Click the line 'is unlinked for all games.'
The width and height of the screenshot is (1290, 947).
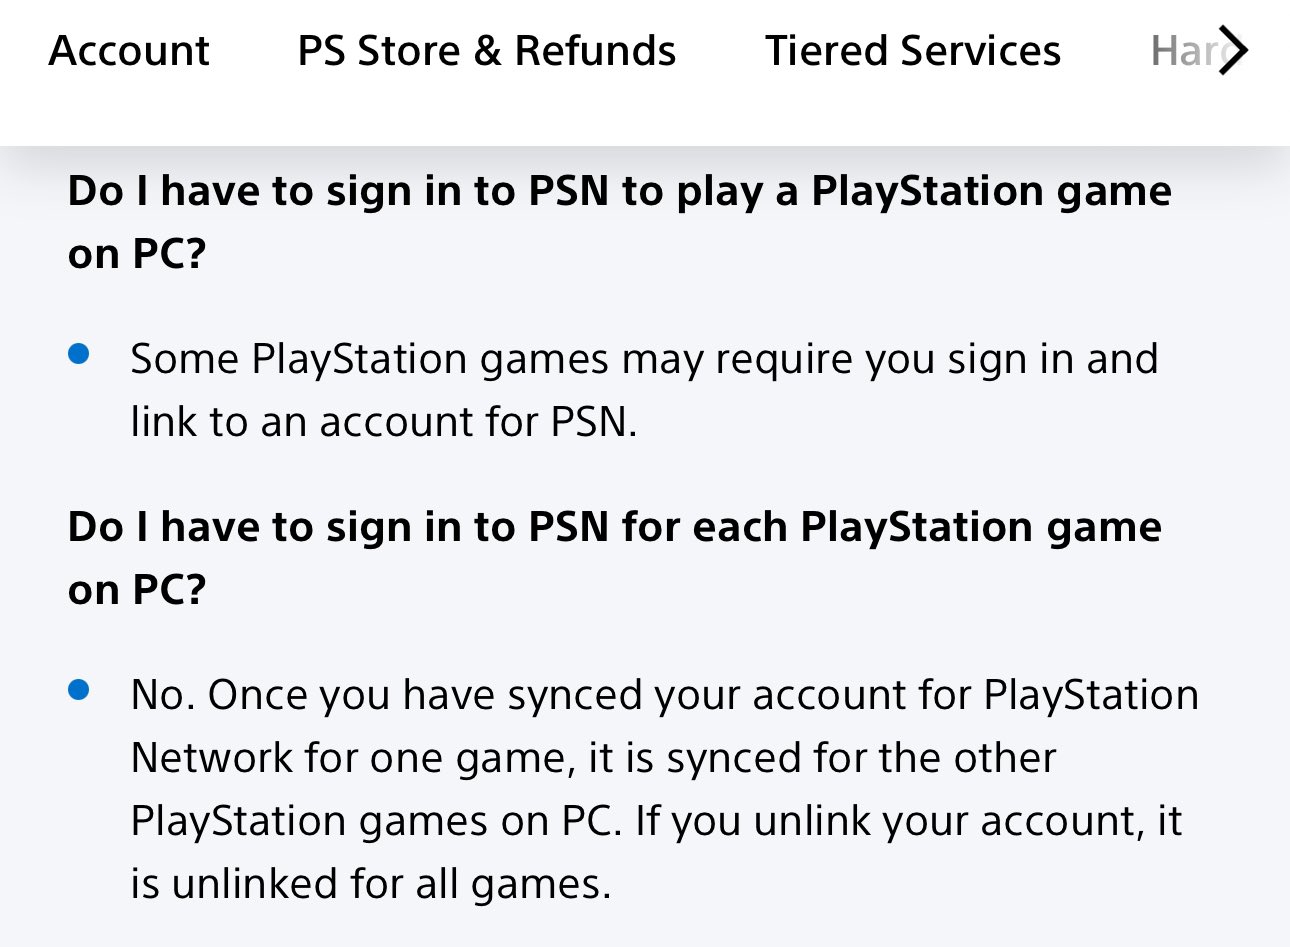(x=370, y=884)
